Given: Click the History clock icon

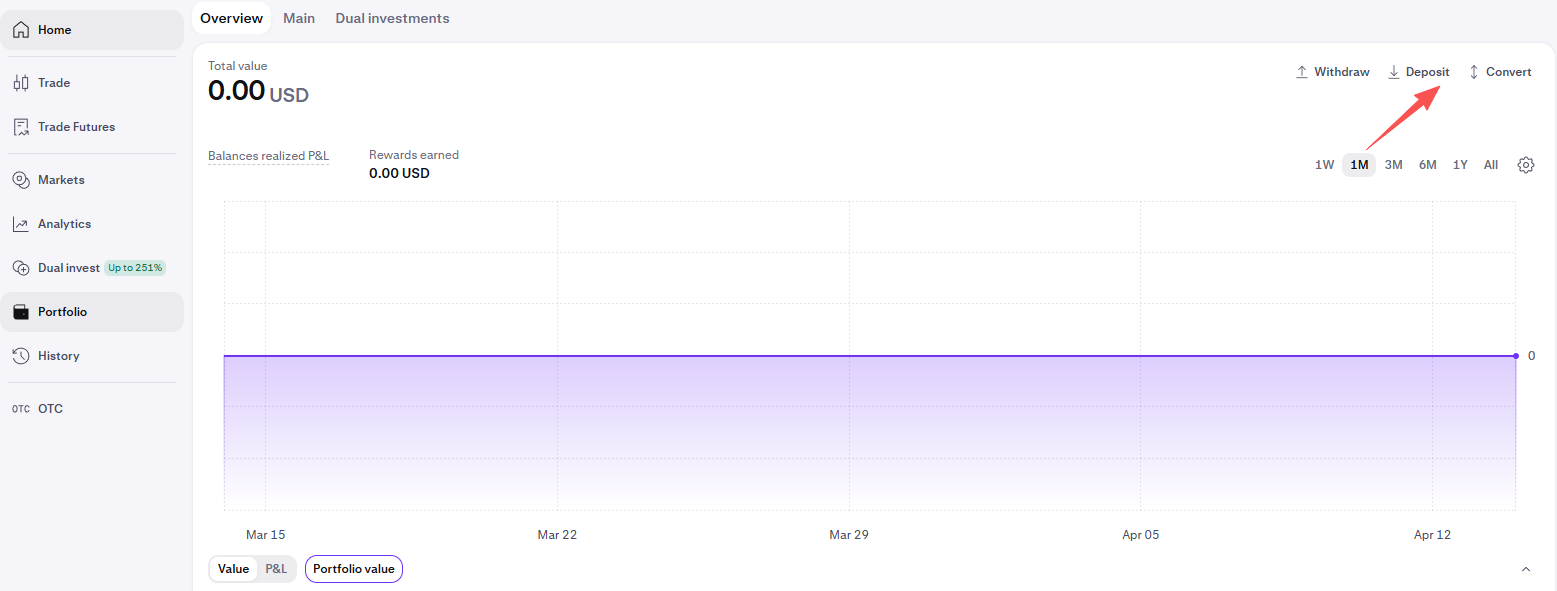Looking at the screenshot, I should click(x=20, y=355).
